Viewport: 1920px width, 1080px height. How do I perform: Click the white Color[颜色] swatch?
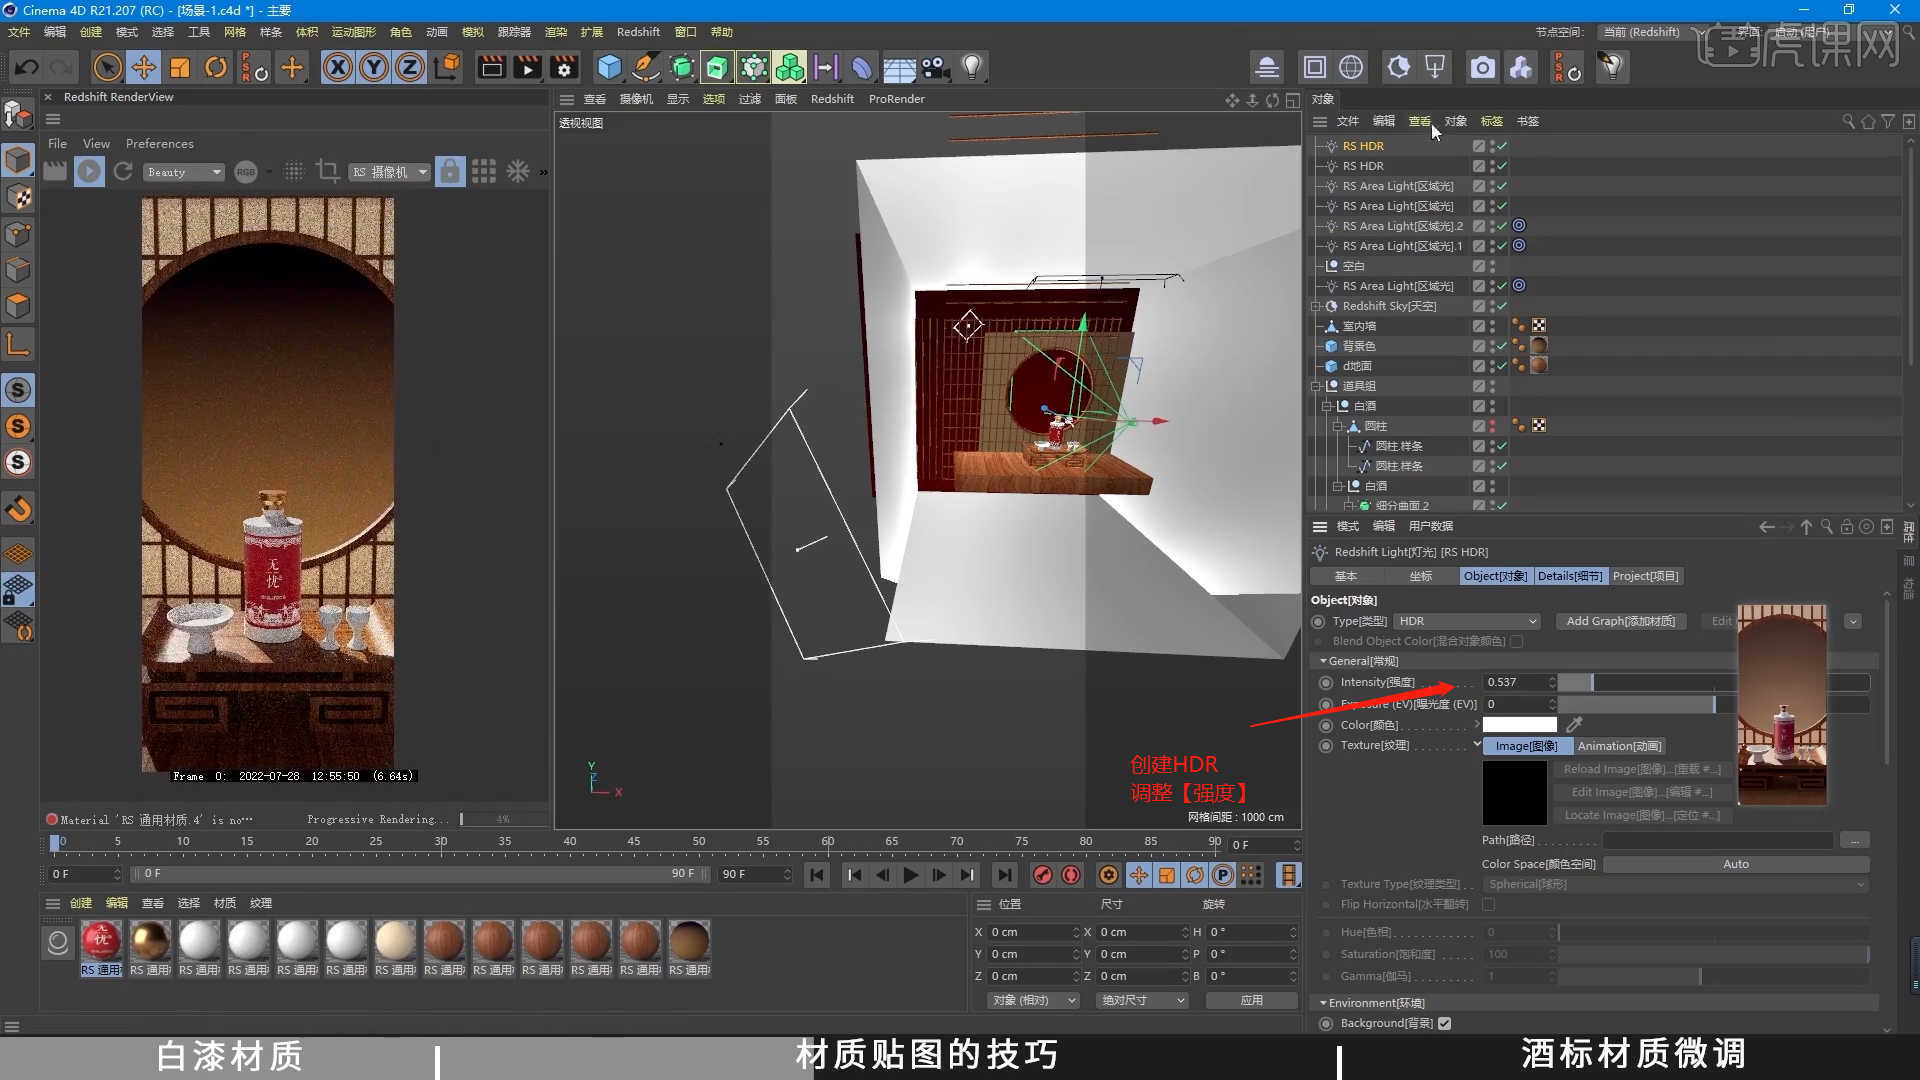1520,724
